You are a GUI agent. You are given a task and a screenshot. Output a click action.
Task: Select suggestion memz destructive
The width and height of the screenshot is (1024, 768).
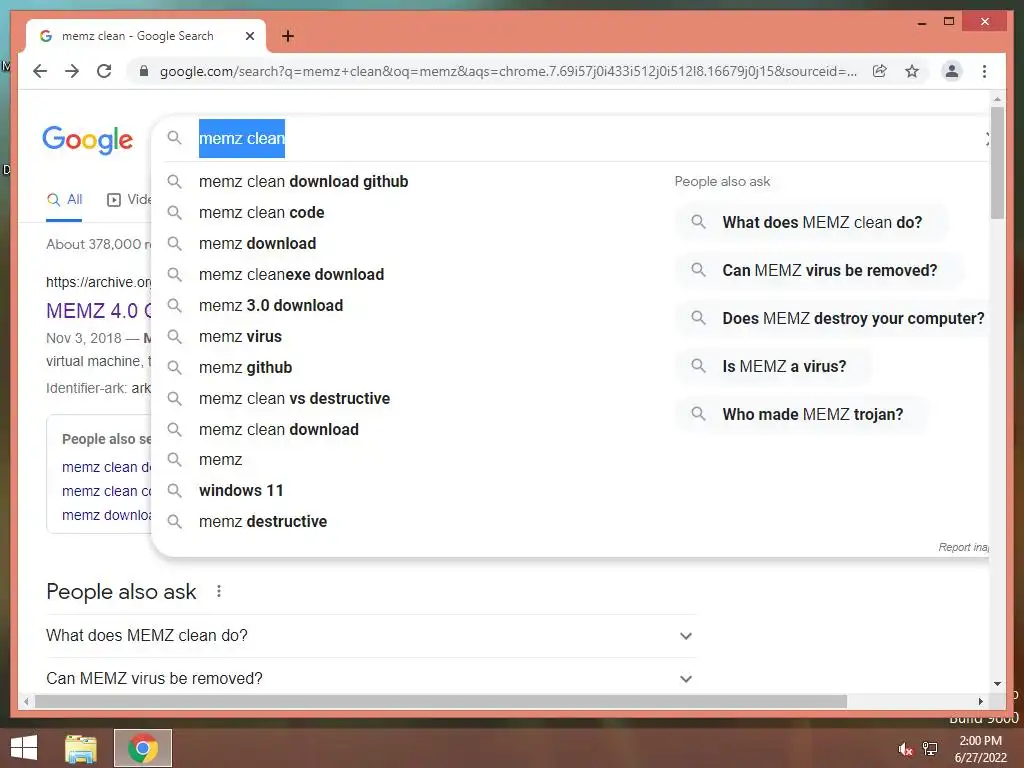point(263,521)
